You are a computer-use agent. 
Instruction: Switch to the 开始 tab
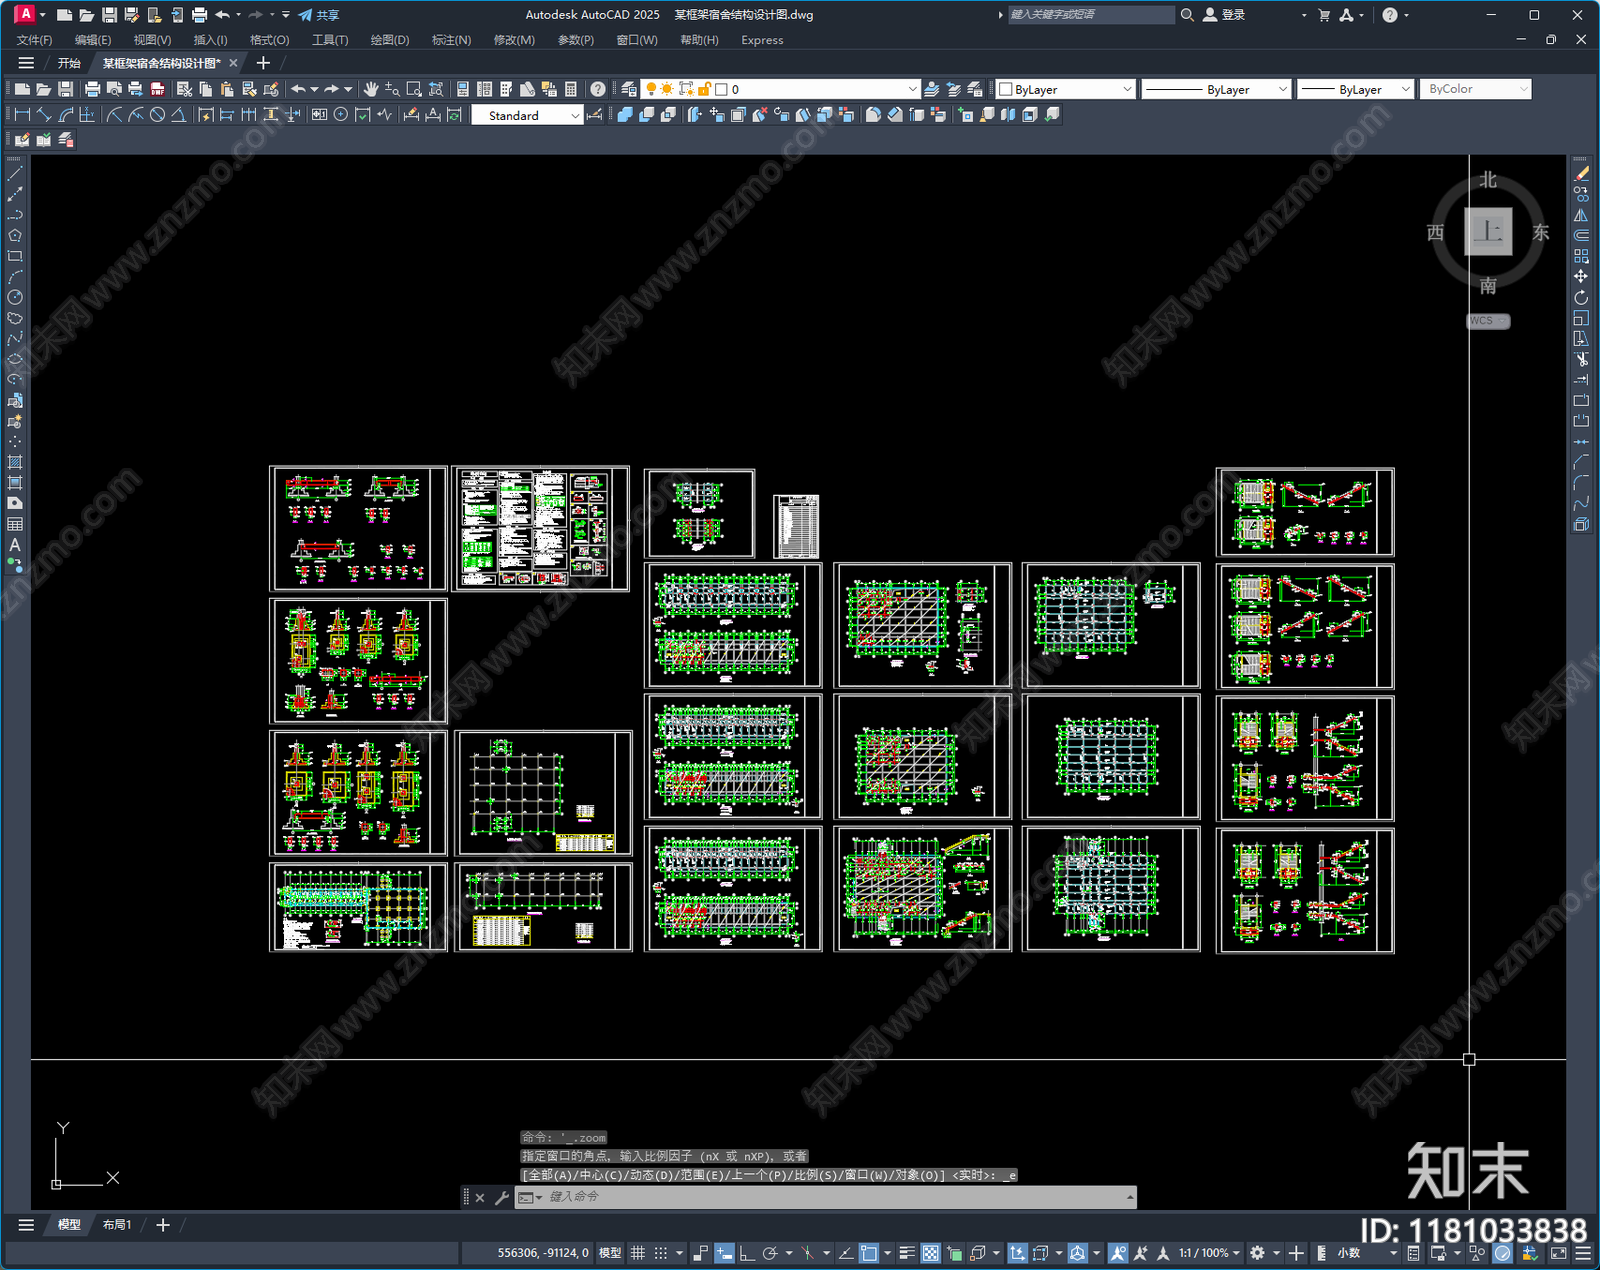[x=69, y=63]
